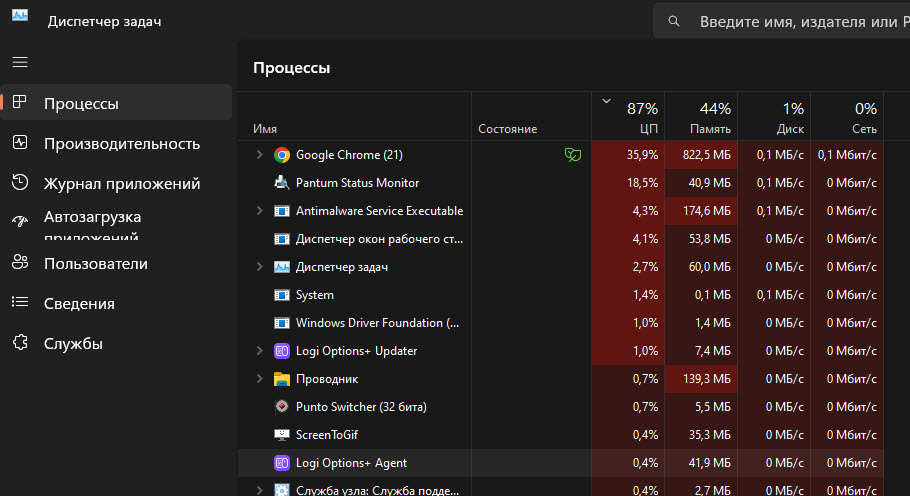
Task: Click the Диспетчер задач window title text
Action: coord(104,21)
